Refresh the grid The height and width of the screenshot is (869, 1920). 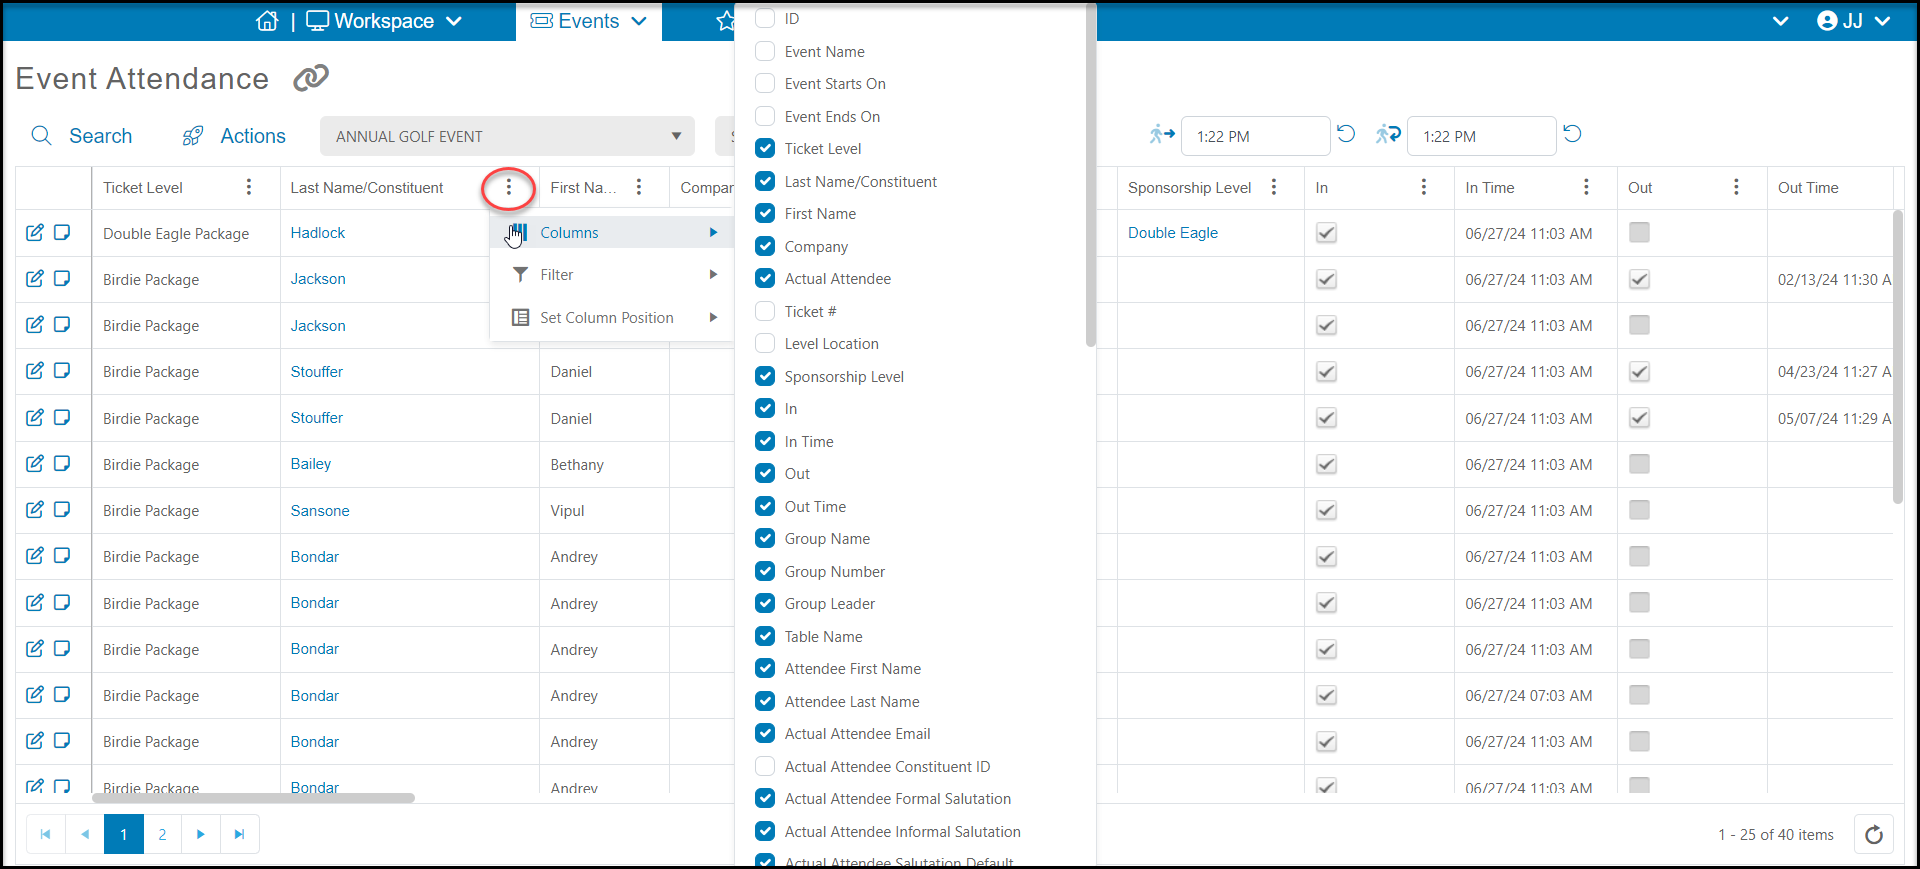click(1874, 834)
